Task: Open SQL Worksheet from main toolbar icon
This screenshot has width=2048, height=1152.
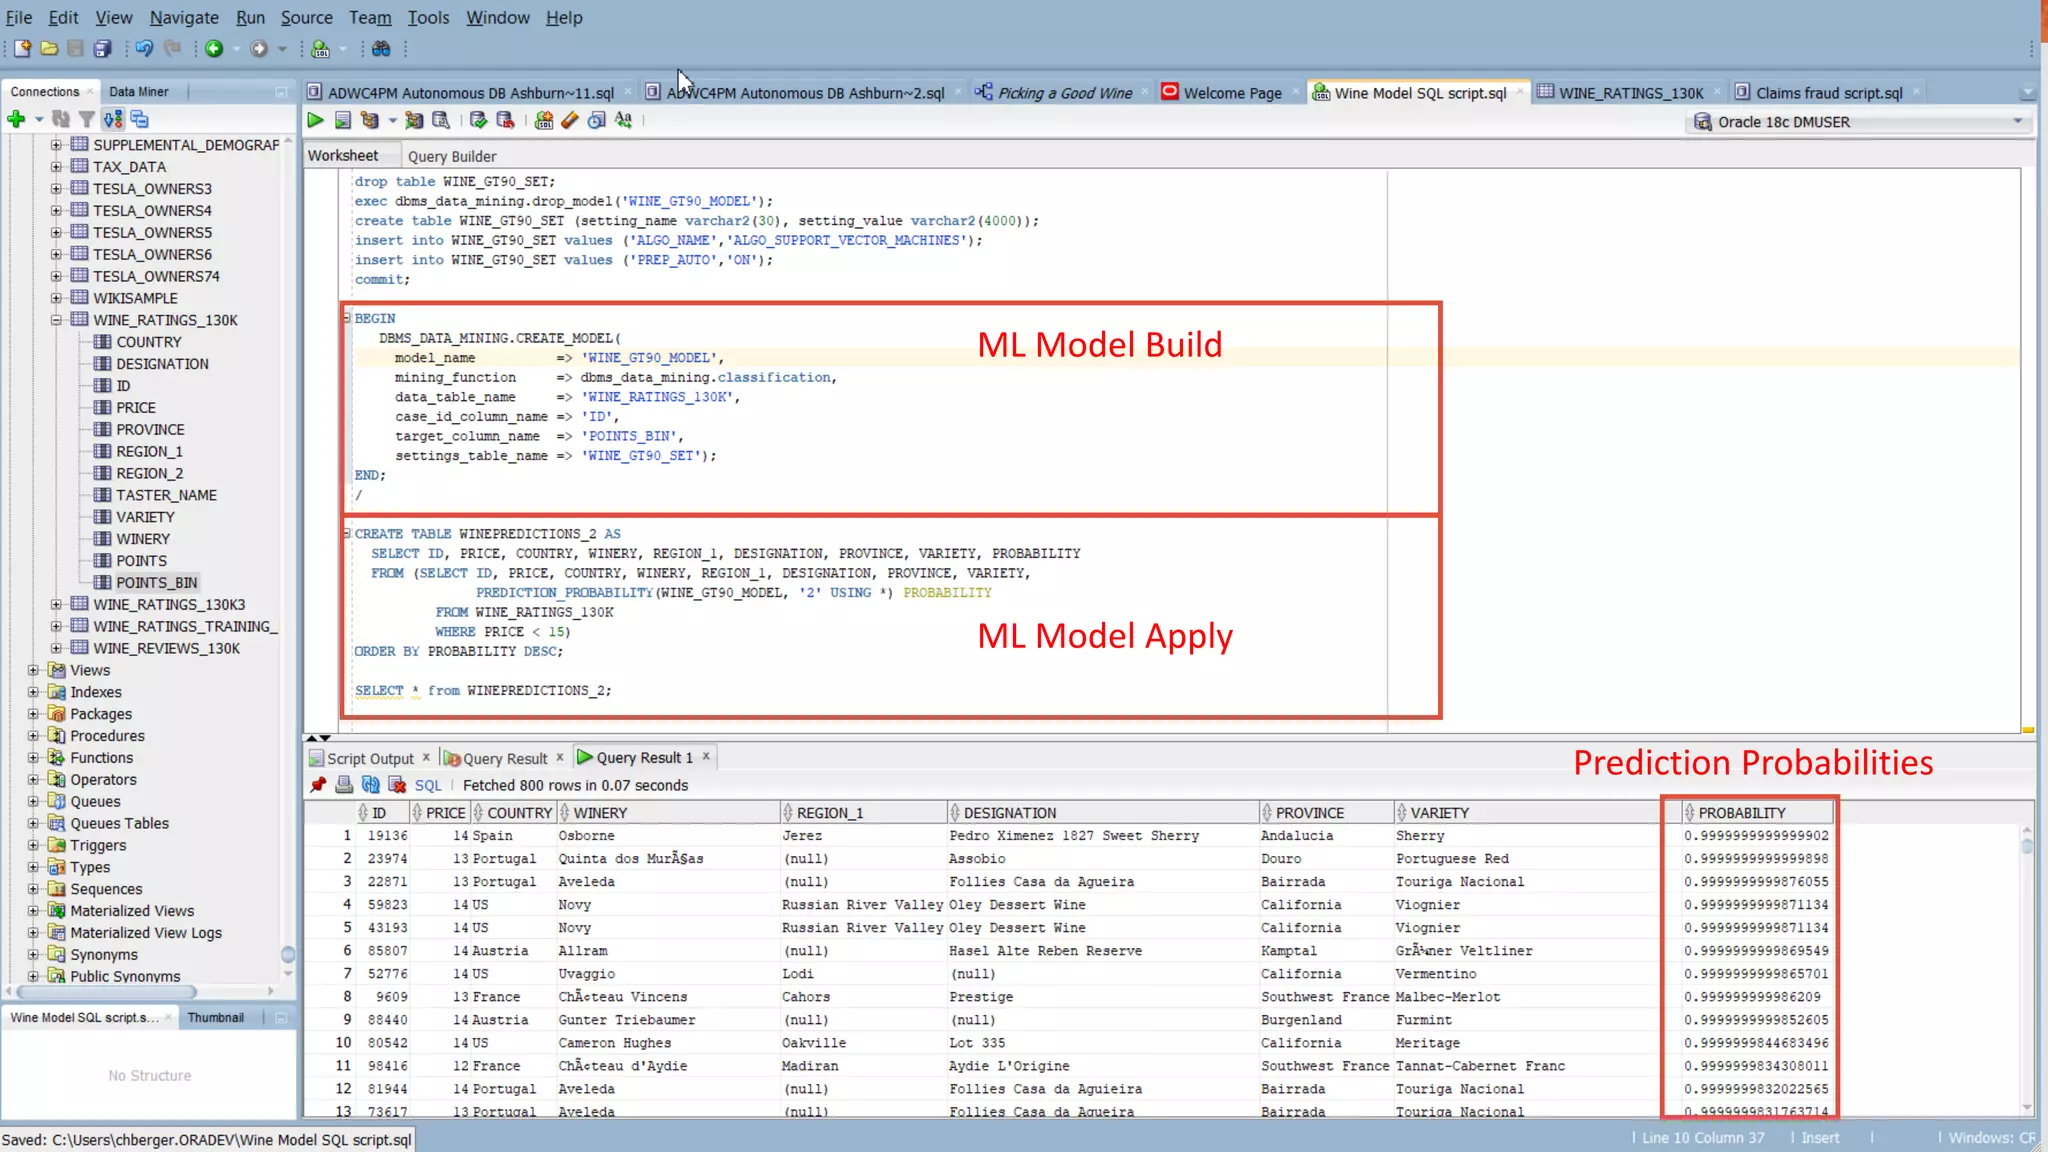Action: coord(321,48)
